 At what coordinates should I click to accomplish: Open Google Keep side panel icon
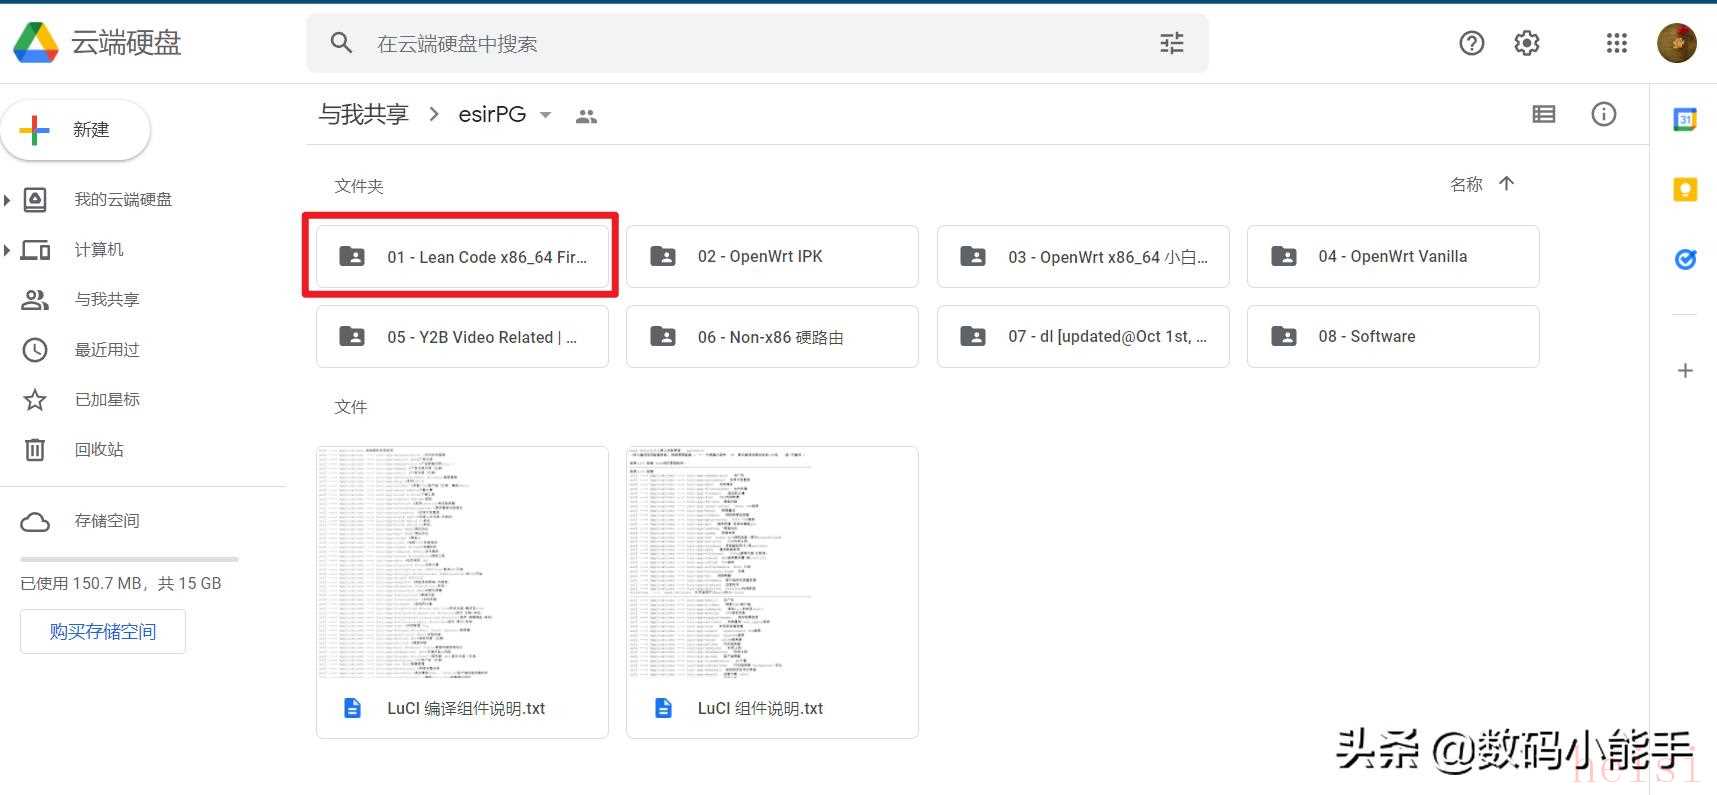click(x=1685, y=189)
